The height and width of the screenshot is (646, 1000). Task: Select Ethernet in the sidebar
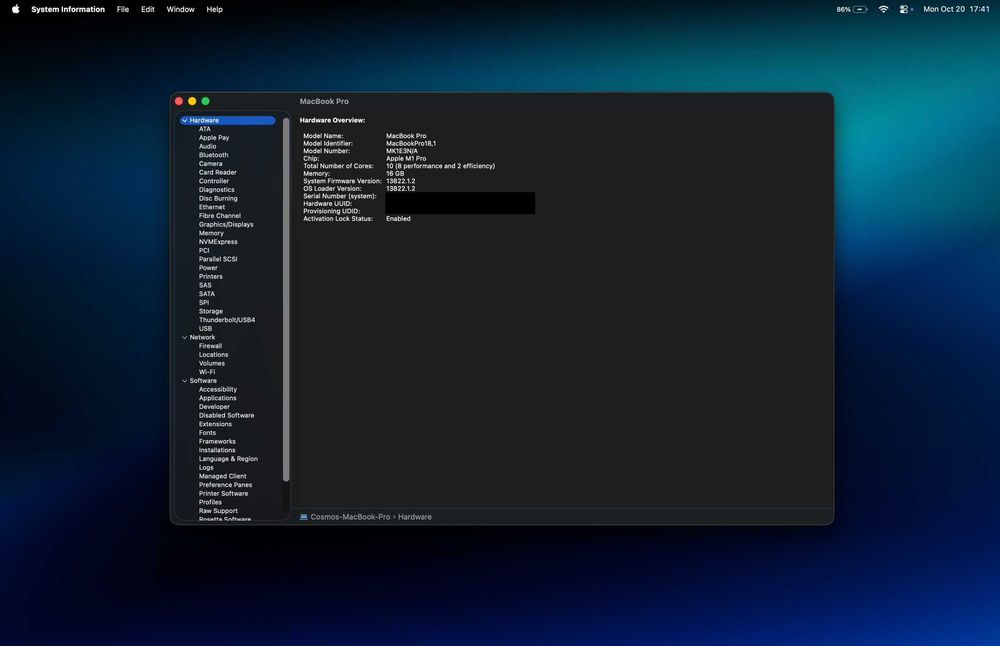pos(212,207)
